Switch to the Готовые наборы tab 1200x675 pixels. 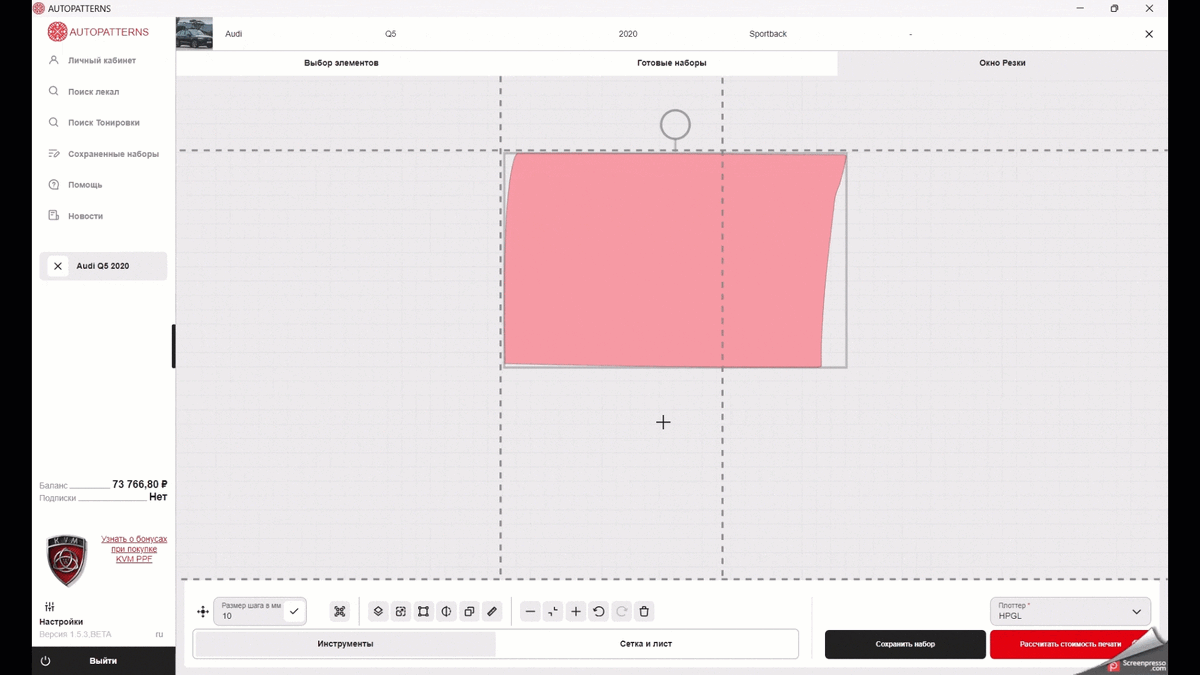(672, 63)
